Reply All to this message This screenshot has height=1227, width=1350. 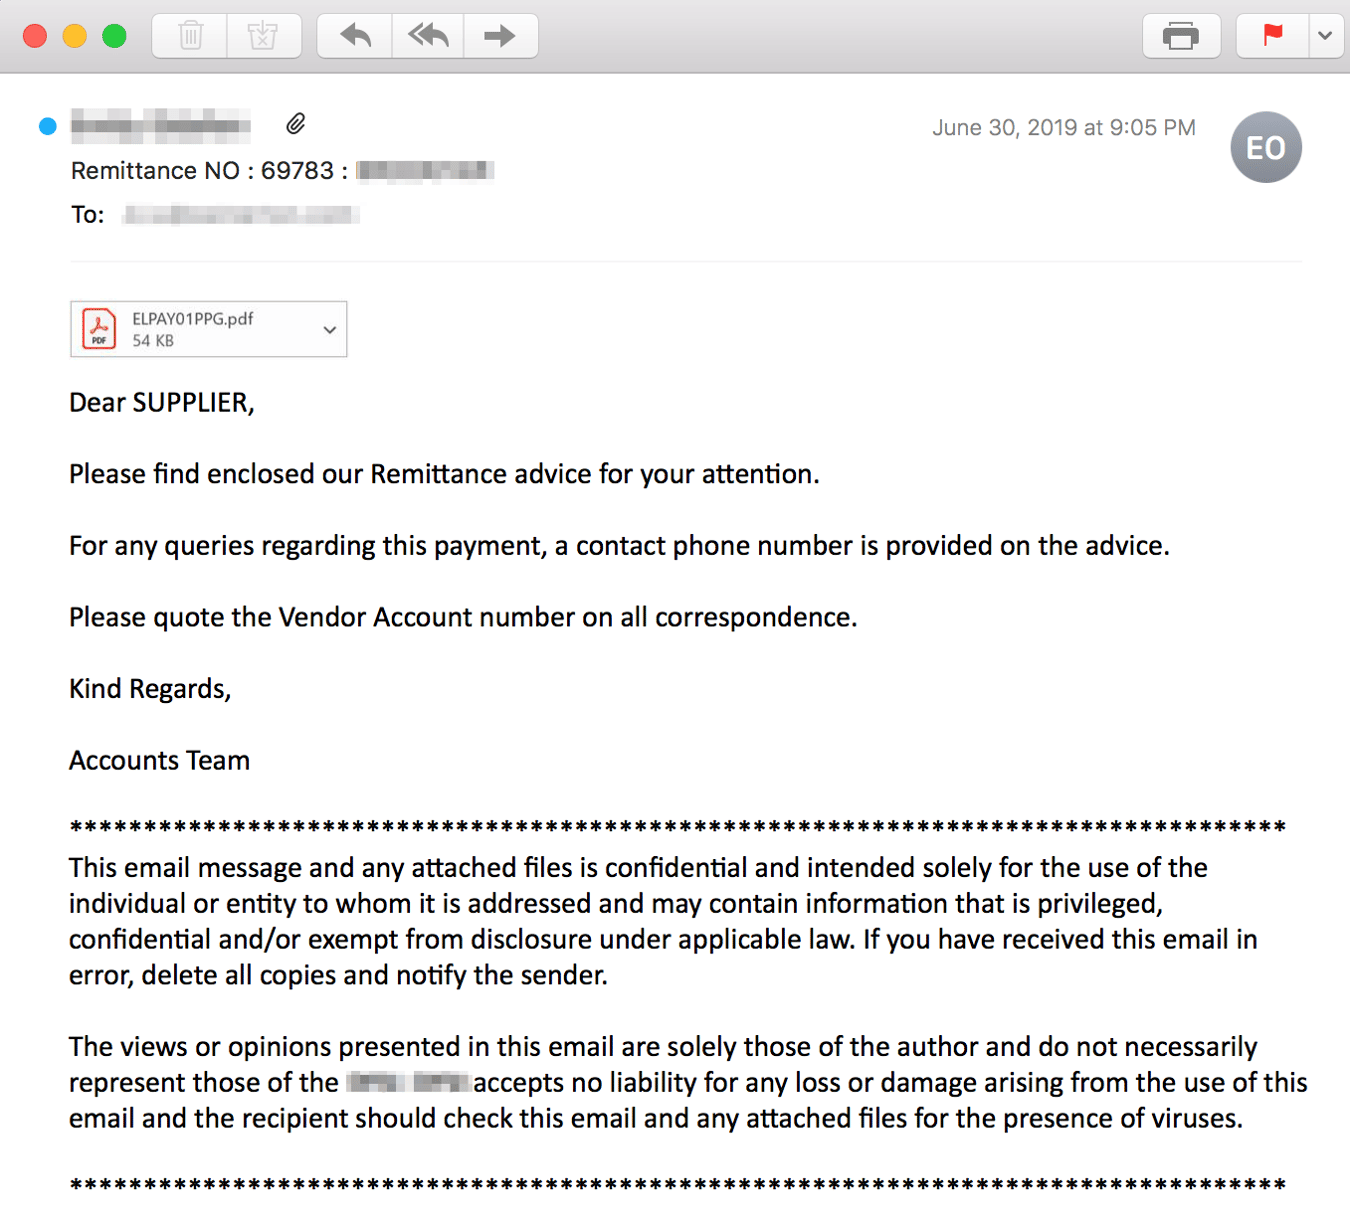pyautogui.click(x=427, y=35)
